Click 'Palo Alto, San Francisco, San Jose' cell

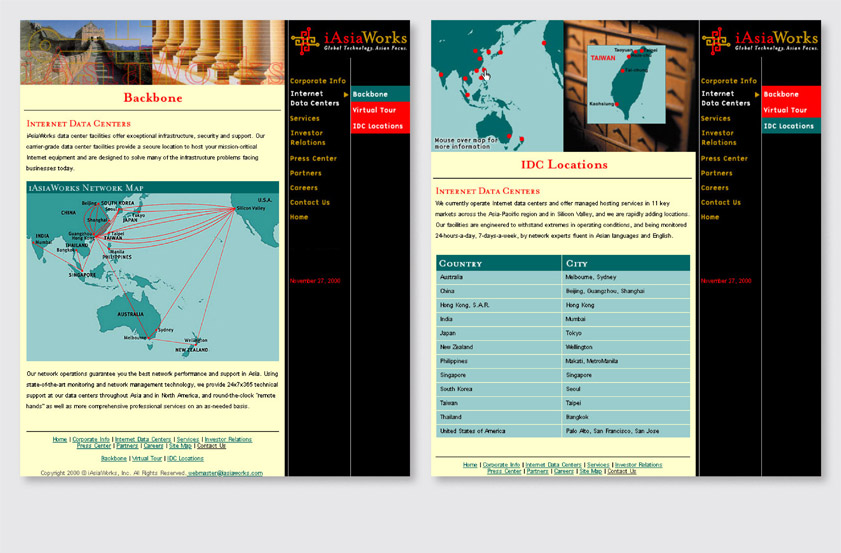pos(626,431)
